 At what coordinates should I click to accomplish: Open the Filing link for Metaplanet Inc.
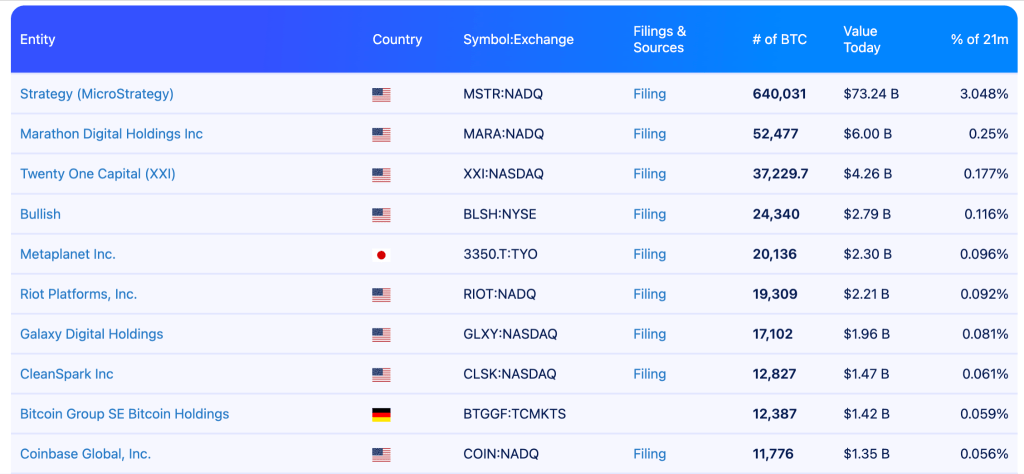pos(649,254)
